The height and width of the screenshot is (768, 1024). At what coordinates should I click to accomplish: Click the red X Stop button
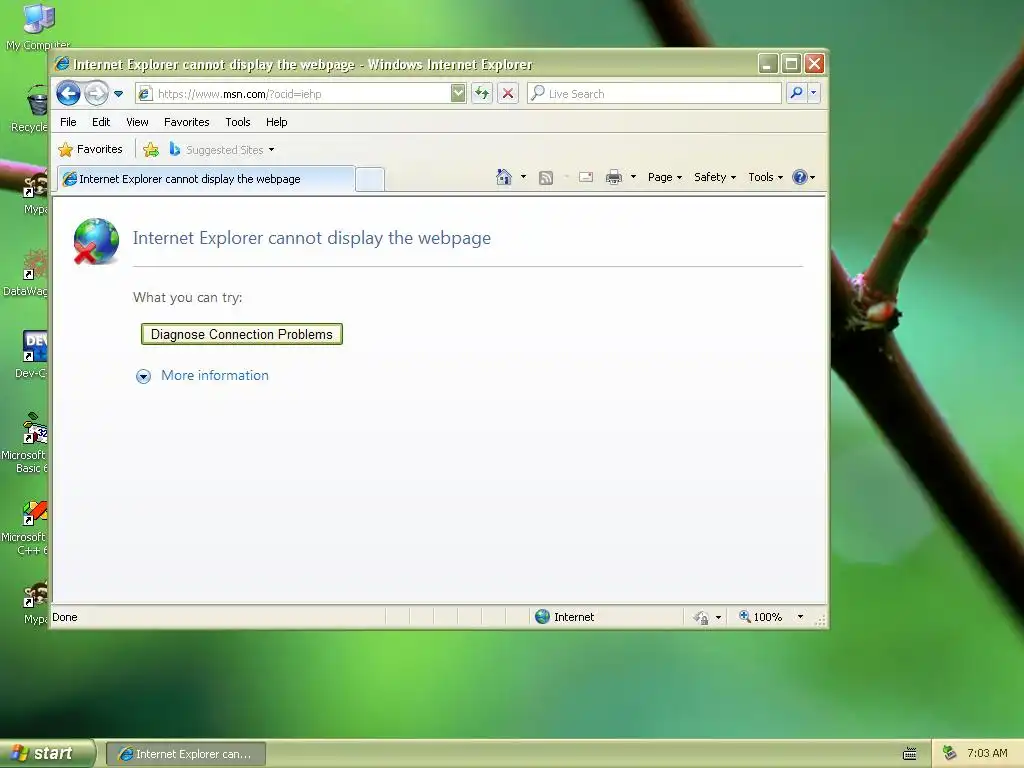(507, 93)
